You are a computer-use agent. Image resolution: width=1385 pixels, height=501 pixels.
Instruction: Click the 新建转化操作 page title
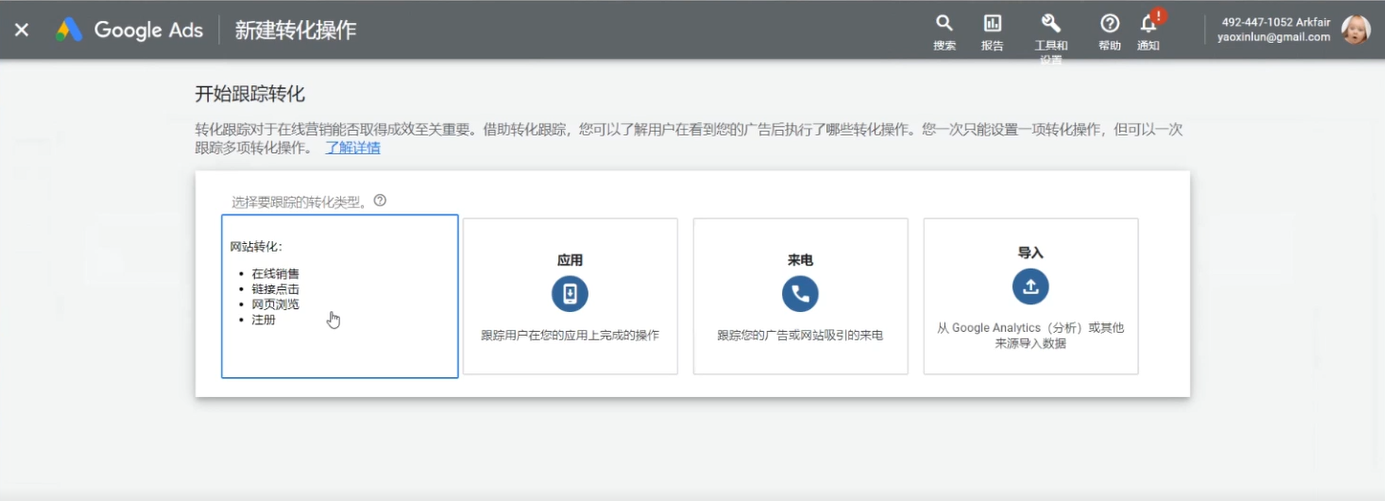pyautogui.click(x=295, y=30)
